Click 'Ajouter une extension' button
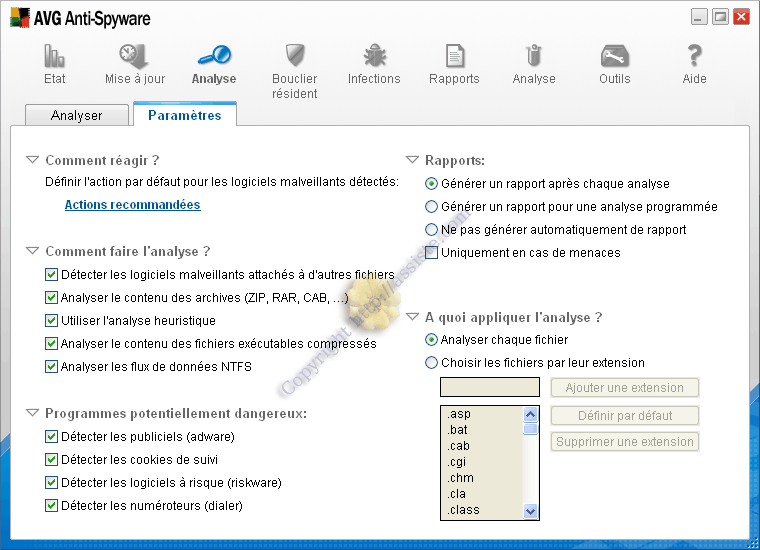Screen dimensions: 760x550 point(624,388)
